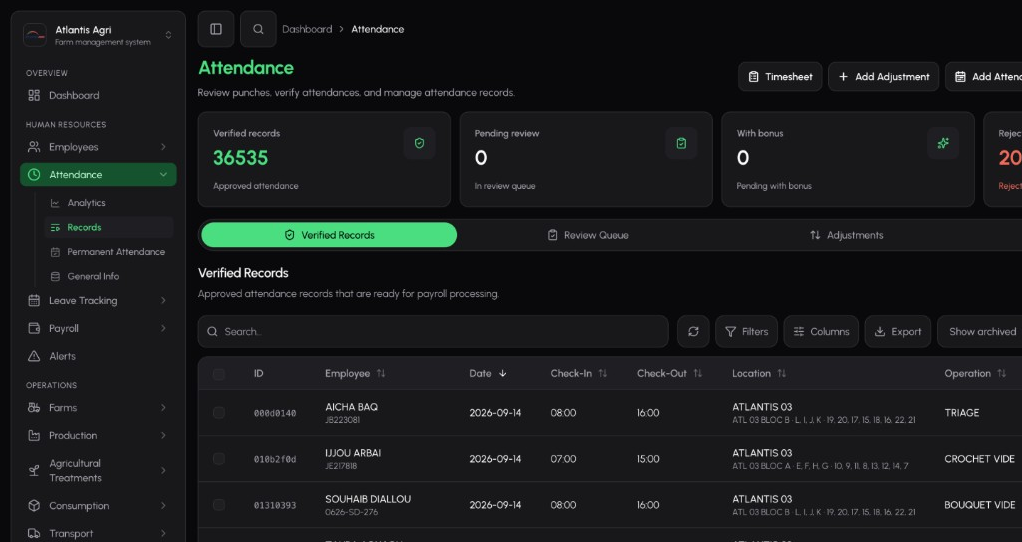
Task: Click the Add Attendance button
Action: tap(984, 77)
